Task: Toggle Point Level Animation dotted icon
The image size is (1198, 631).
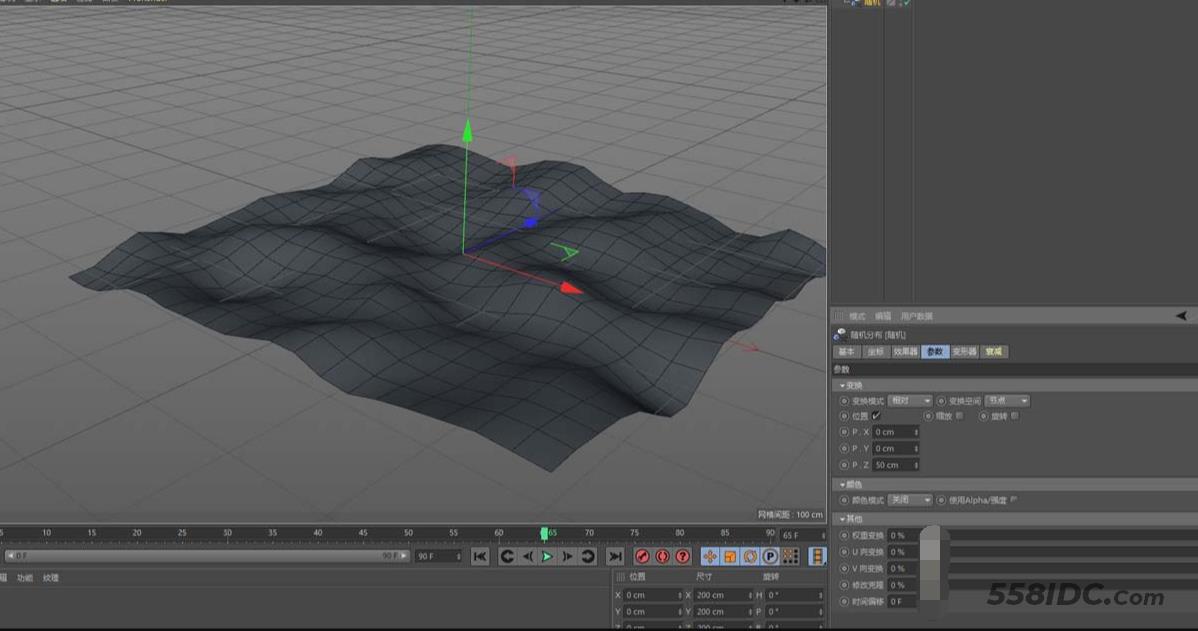Action: click(x=791, y=557)
